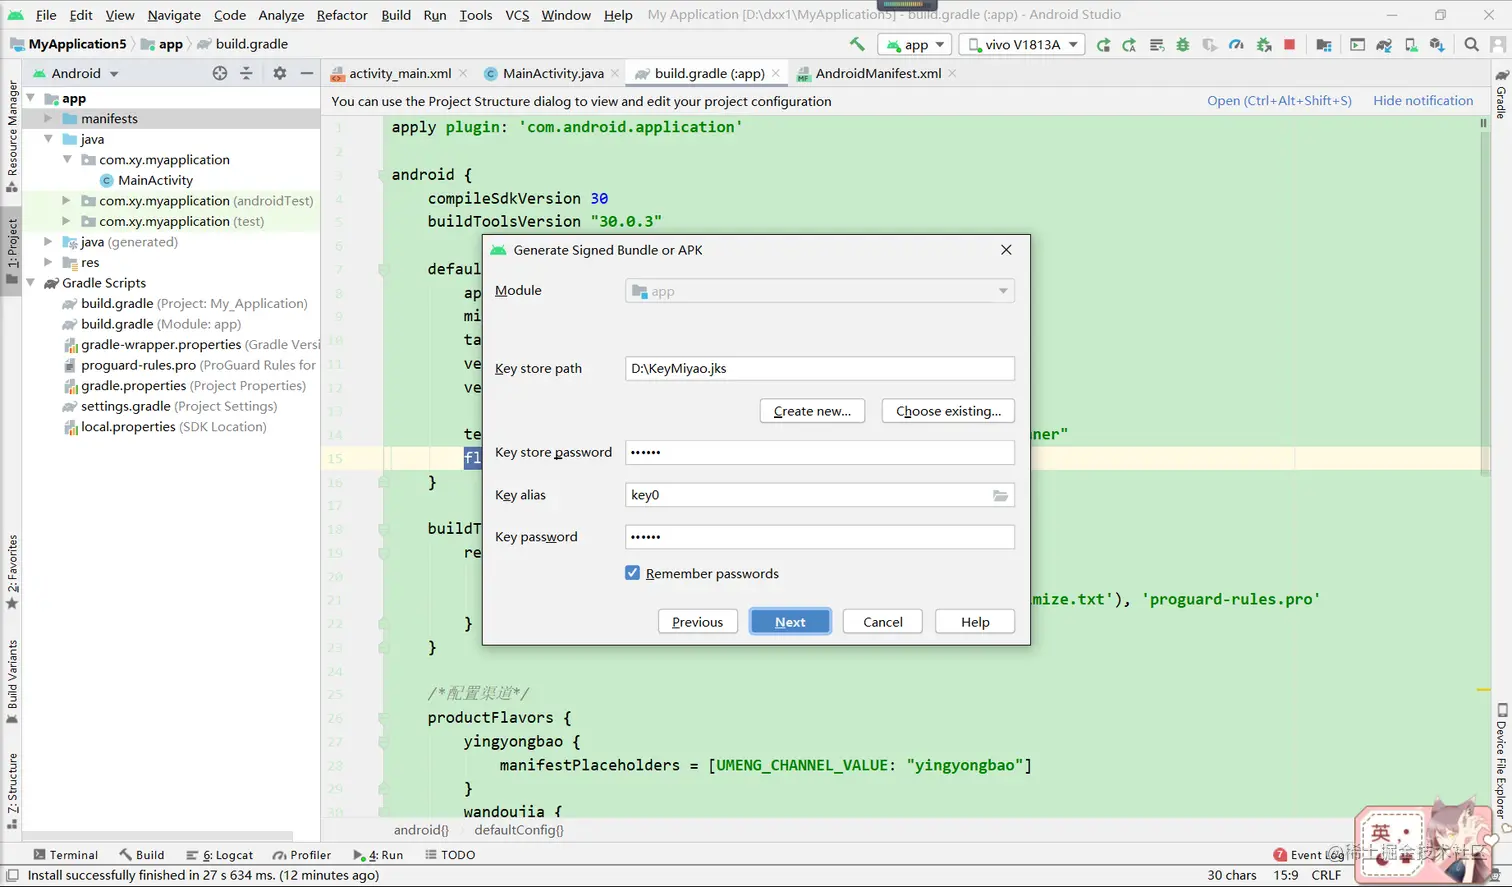Open the Build menu
This screenshot has height=887, width=1512.
(x=396, y=15)
